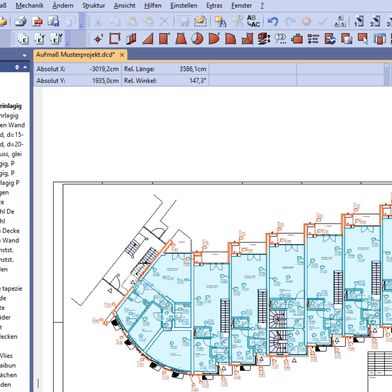Select the triangle shape tool
Viewport: 392px width, 392px height.
[x=148, y=39]
